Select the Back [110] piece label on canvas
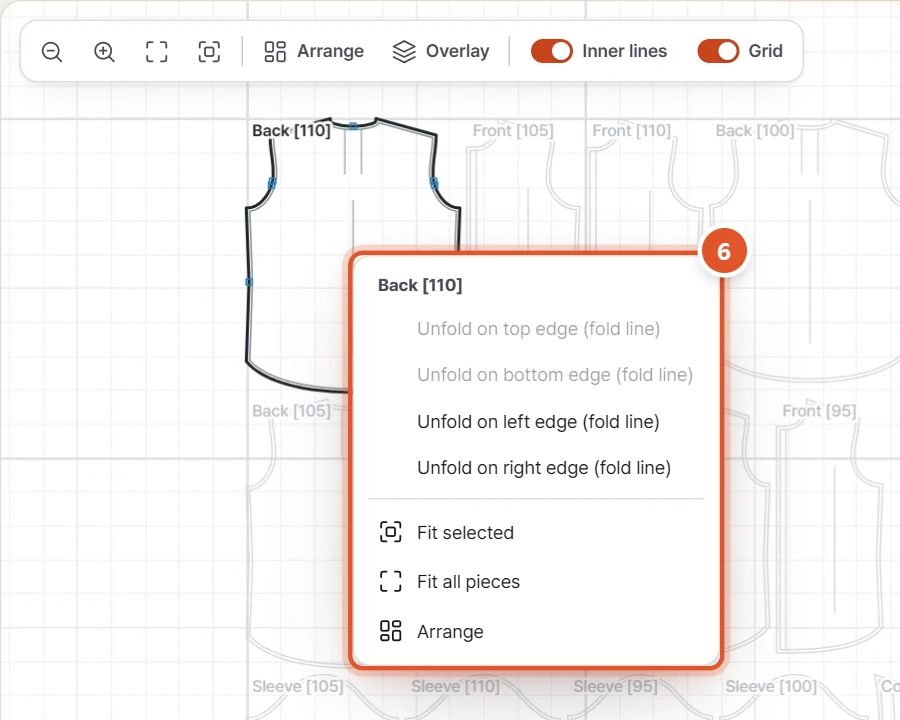The image size is (900, 720). [291, 130]
